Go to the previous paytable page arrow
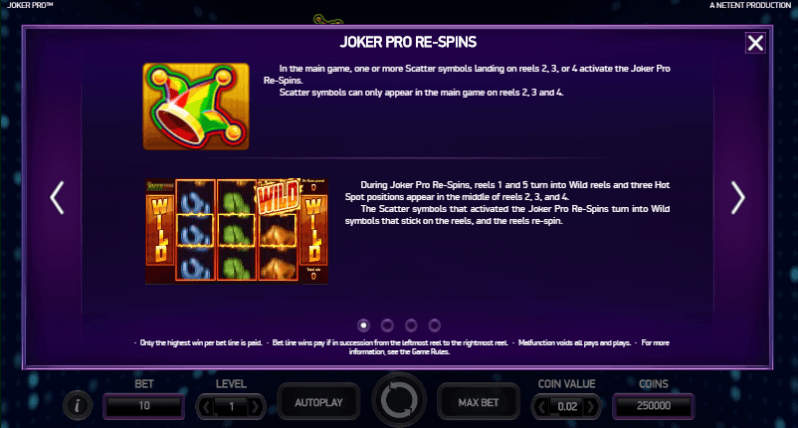 [57, 197]
